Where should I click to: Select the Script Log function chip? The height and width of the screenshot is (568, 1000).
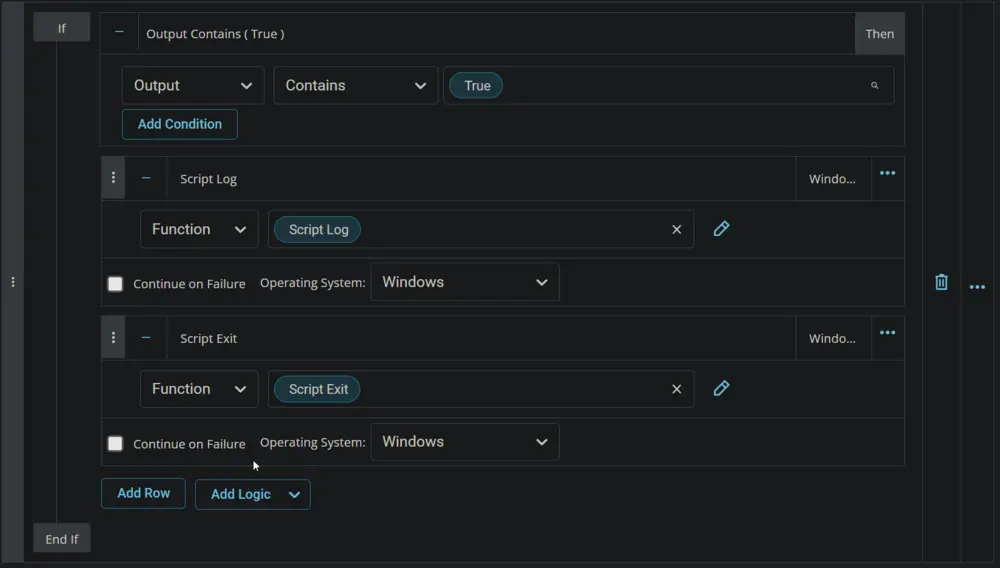coord(318,229)
